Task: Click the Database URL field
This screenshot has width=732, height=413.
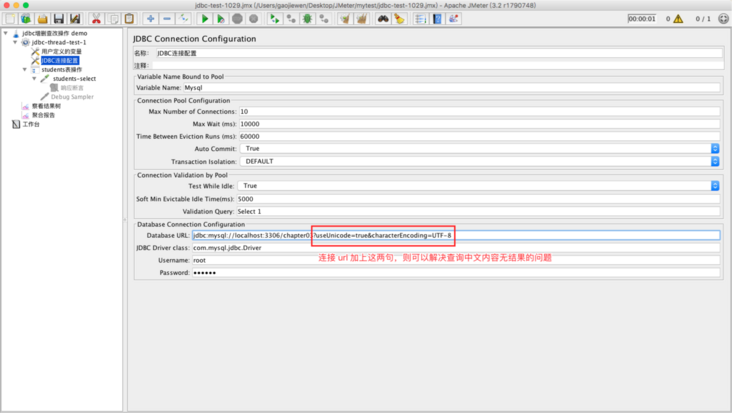Action: [456, 235]
